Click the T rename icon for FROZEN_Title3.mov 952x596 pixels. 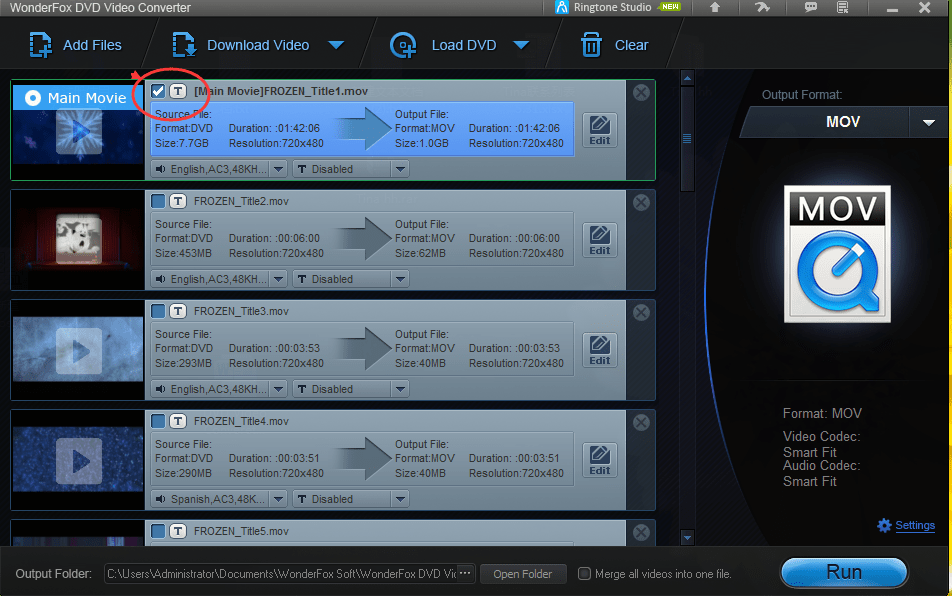[177, 311]
